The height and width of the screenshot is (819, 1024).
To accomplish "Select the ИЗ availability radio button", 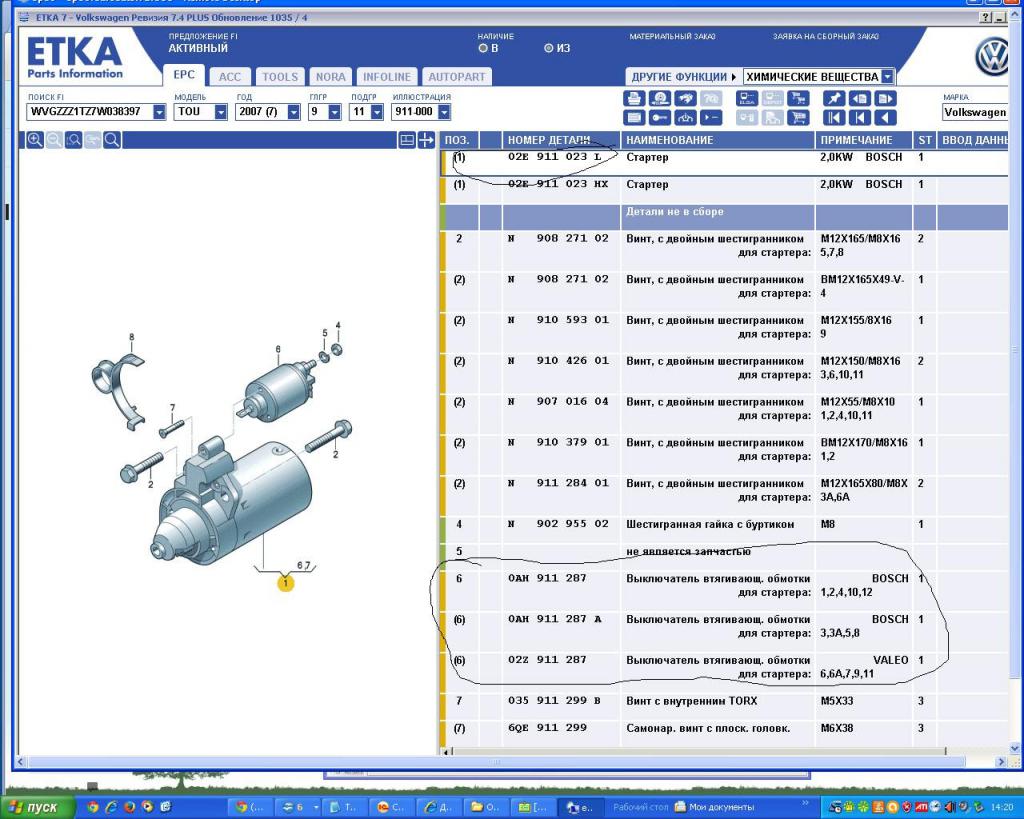I will point(549,48).
